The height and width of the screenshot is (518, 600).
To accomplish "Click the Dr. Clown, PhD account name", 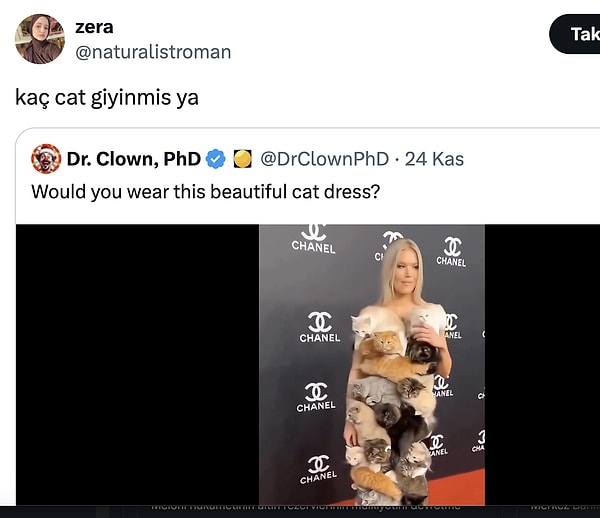I will pyautogui.click(x=134, y=159).
